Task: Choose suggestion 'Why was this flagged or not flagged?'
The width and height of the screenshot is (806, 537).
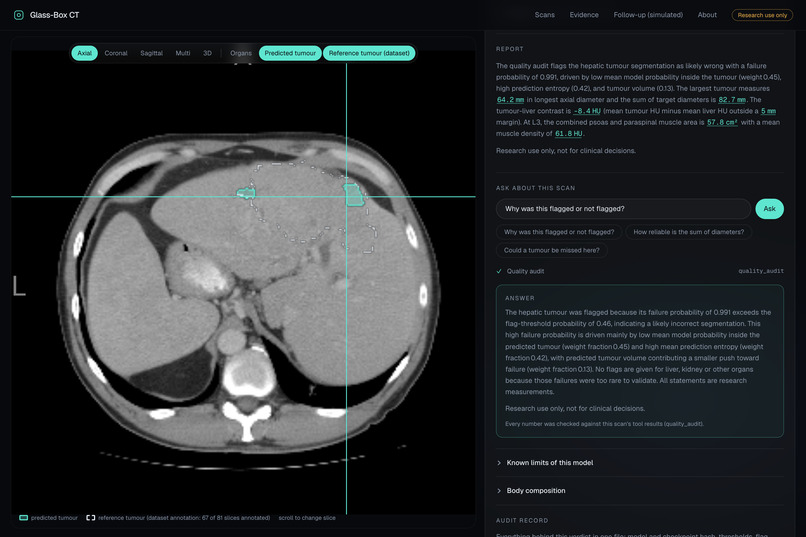Action: coord(559,232)
